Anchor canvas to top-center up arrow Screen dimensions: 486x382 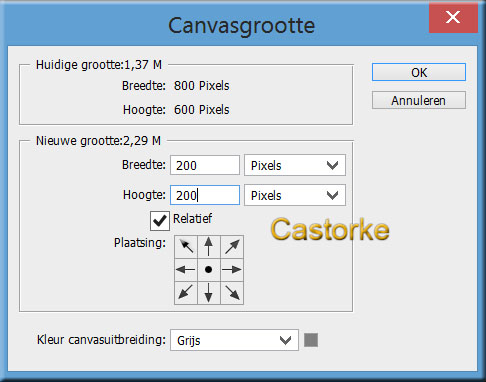point(209,247)
